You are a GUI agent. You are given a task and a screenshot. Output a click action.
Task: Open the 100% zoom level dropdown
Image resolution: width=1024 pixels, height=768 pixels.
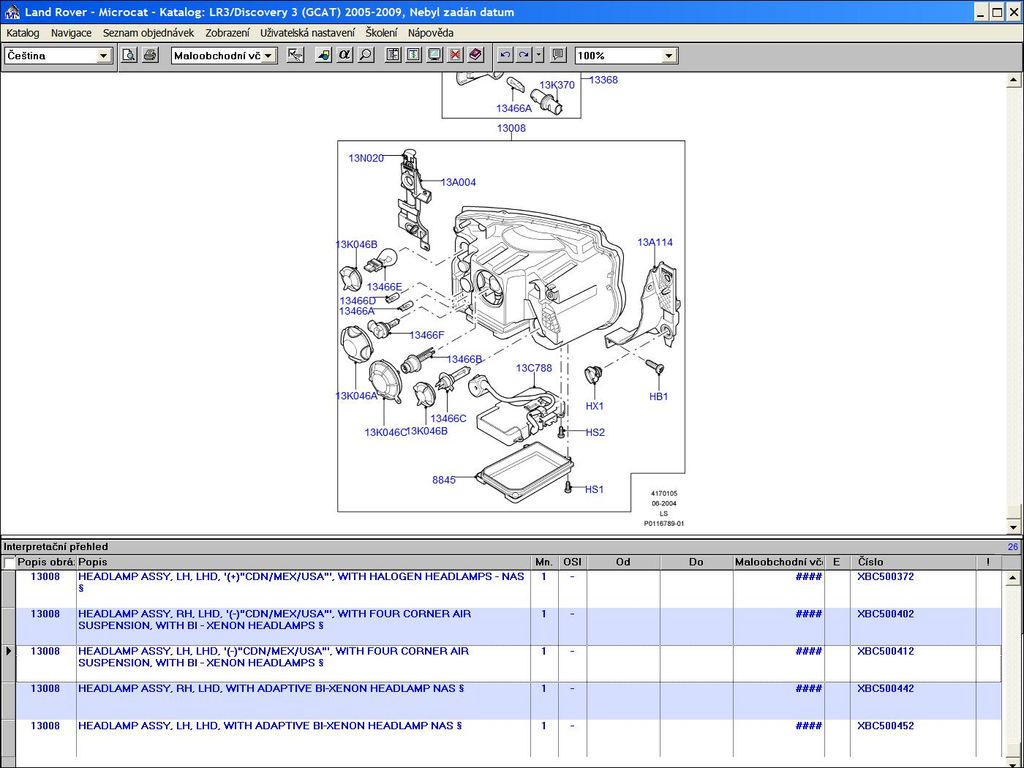tap(669, 56)
